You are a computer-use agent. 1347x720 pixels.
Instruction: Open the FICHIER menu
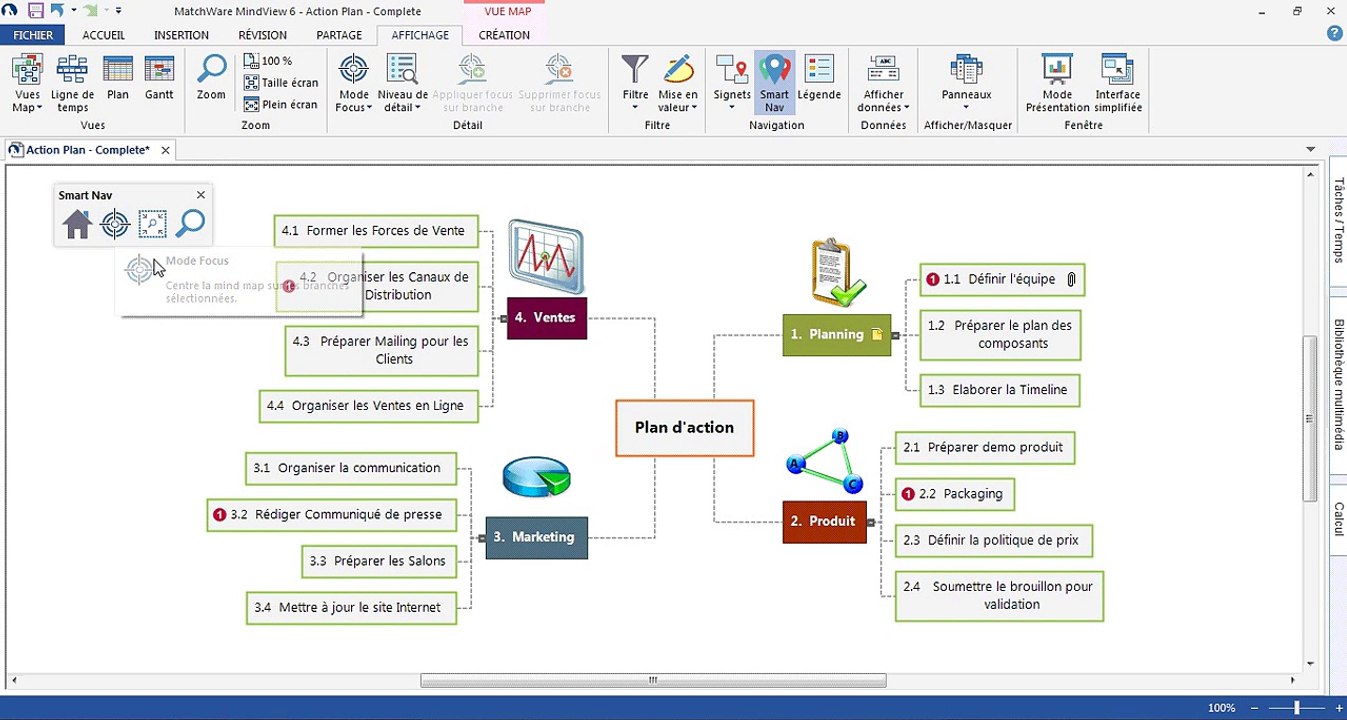coord(33,35)
